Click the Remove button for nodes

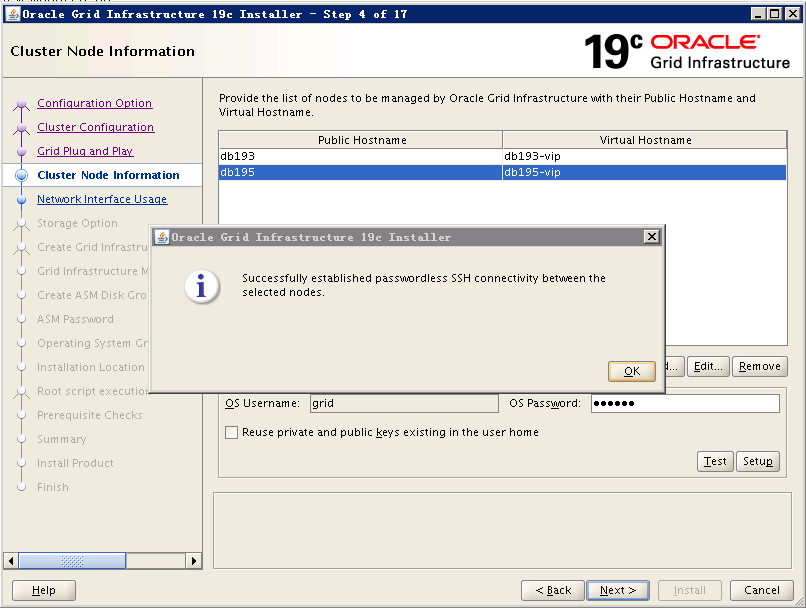coord(760,366)
